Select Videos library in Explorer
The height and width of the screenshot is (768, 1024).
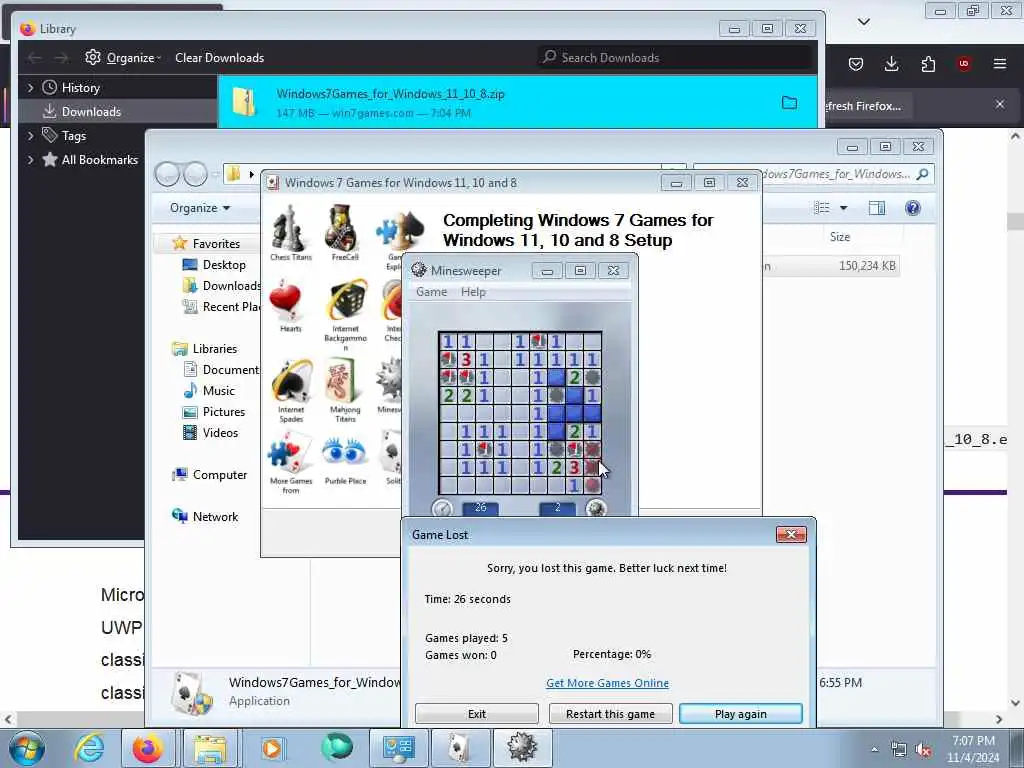[x=220, y=432]
